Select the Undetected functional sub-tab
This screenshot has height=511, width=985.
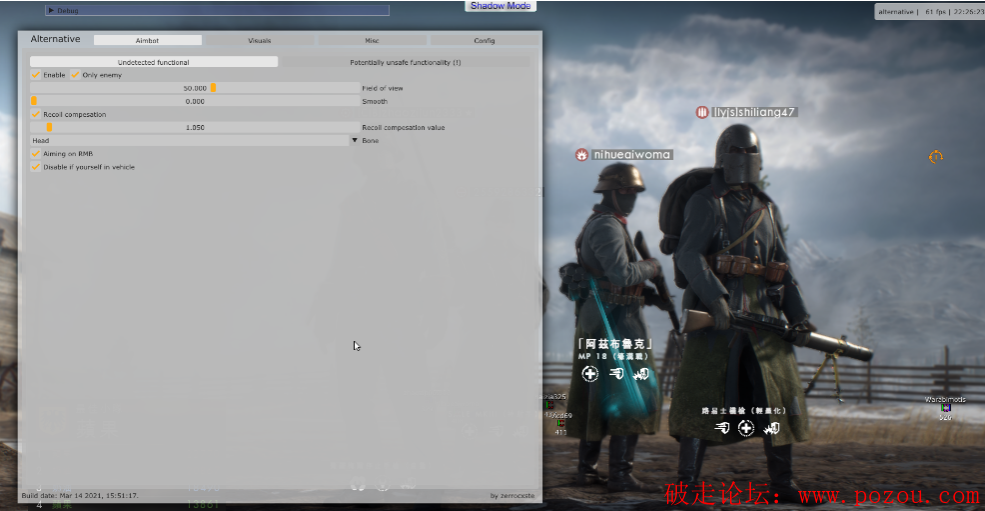coord(154,62)
